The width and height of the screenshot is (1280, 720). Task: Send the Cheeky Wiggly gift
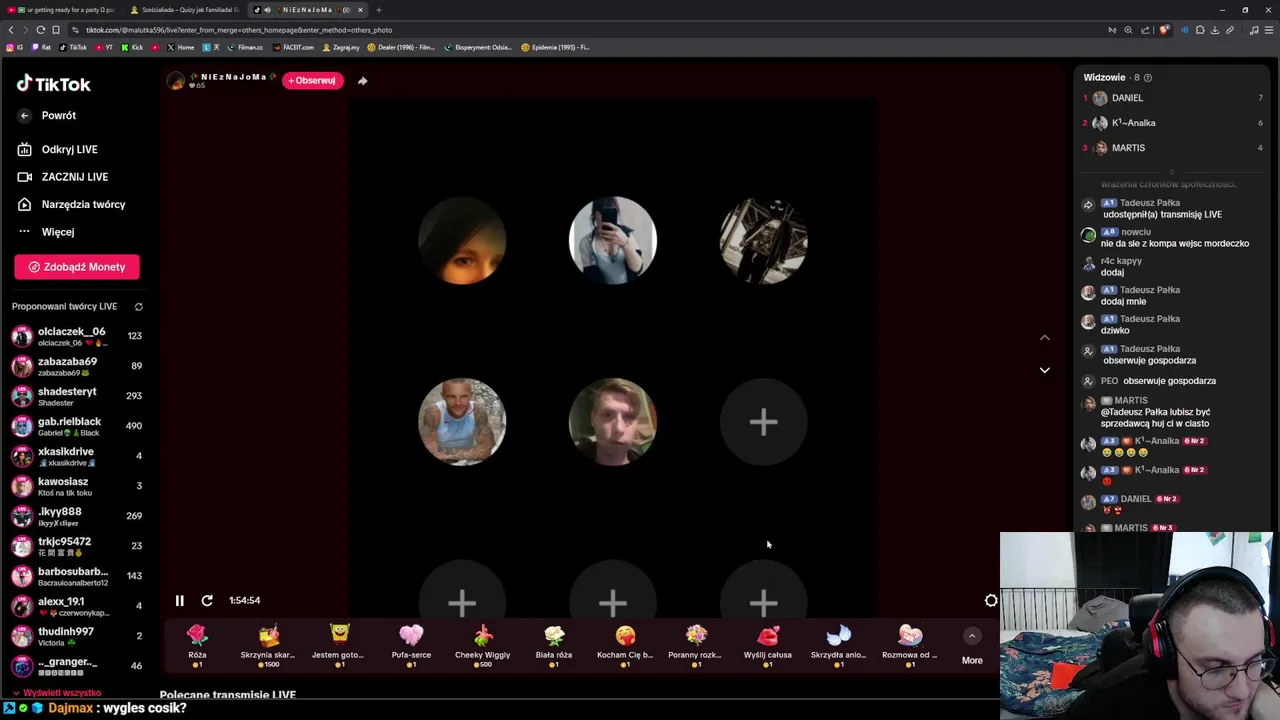[483, 645]
